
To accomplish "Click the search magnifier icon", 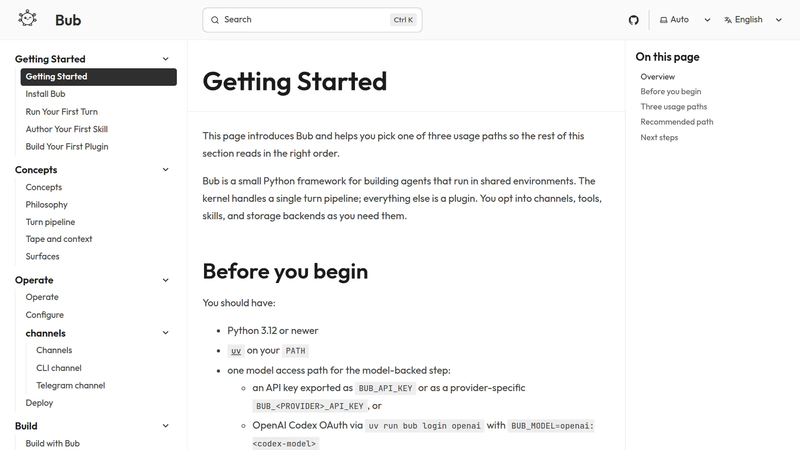I will (215, 20).
